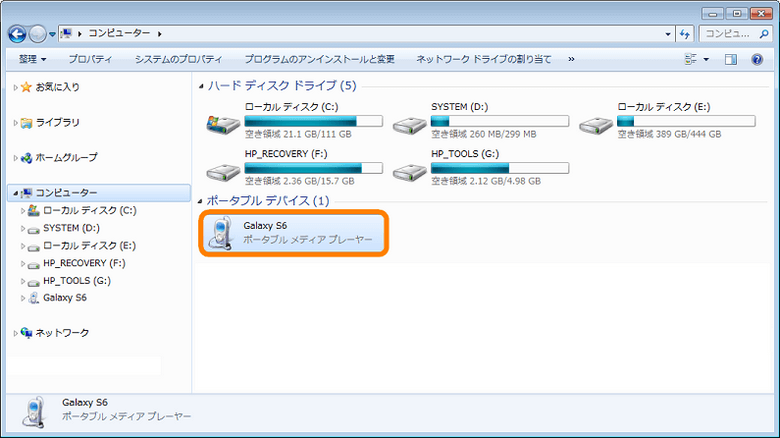The width and height of the screenshot is (780, 438).
Task: Expand the ネットワーク tree node
Action: click(15, 333)
